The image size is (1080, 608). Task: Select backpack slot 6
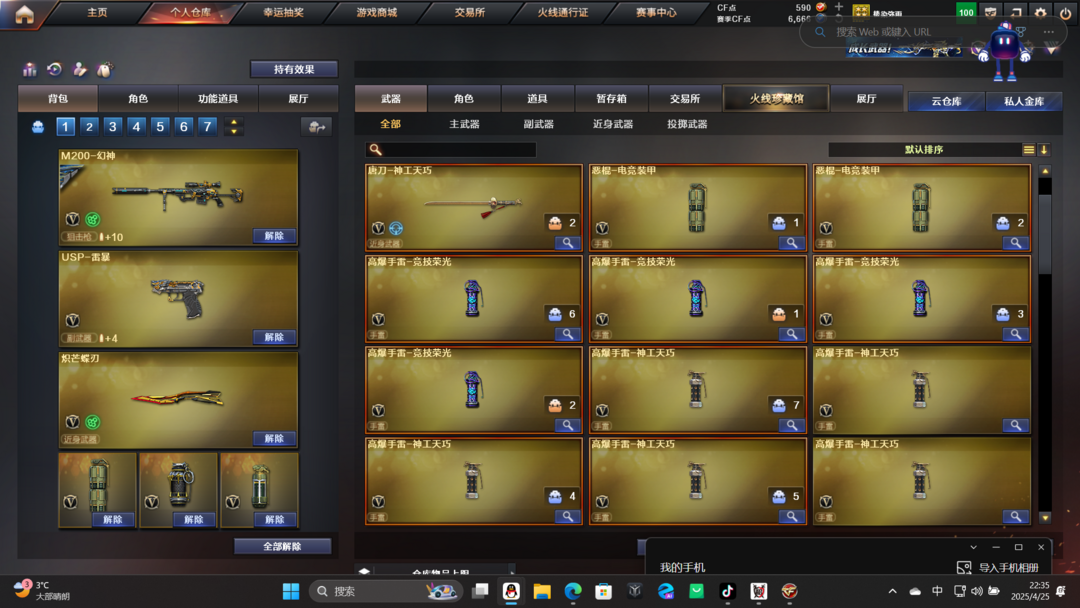pos(183,127)
